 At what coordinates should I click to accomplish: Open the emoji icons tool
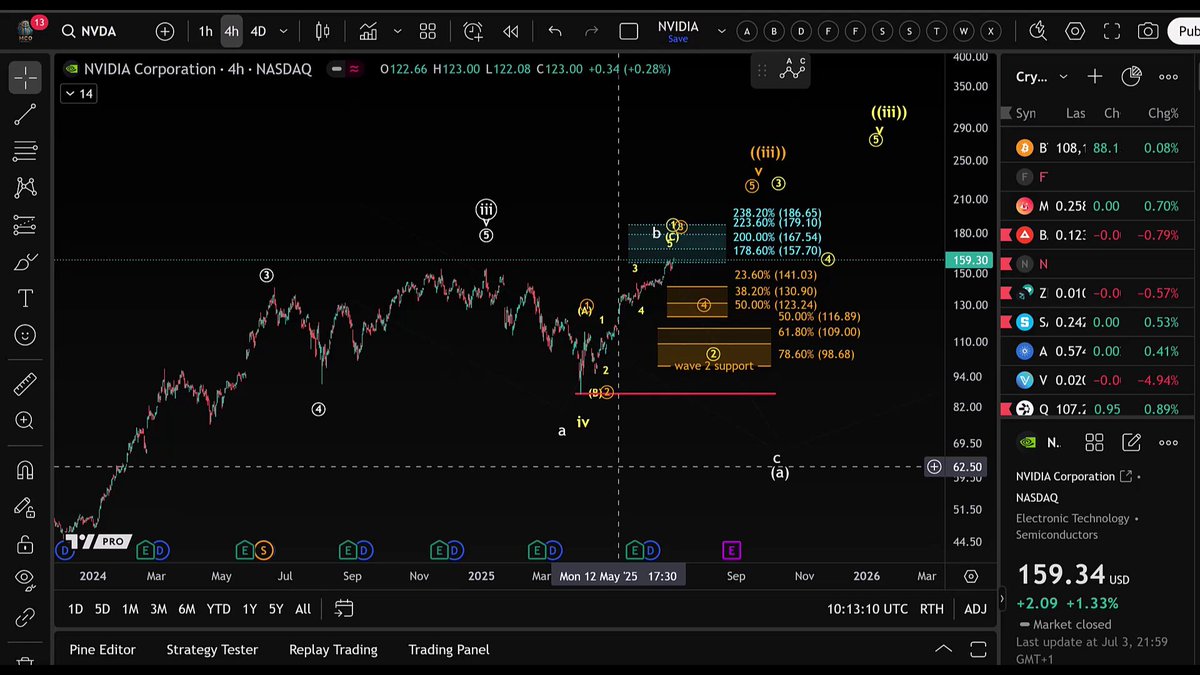tap(25, 336)
